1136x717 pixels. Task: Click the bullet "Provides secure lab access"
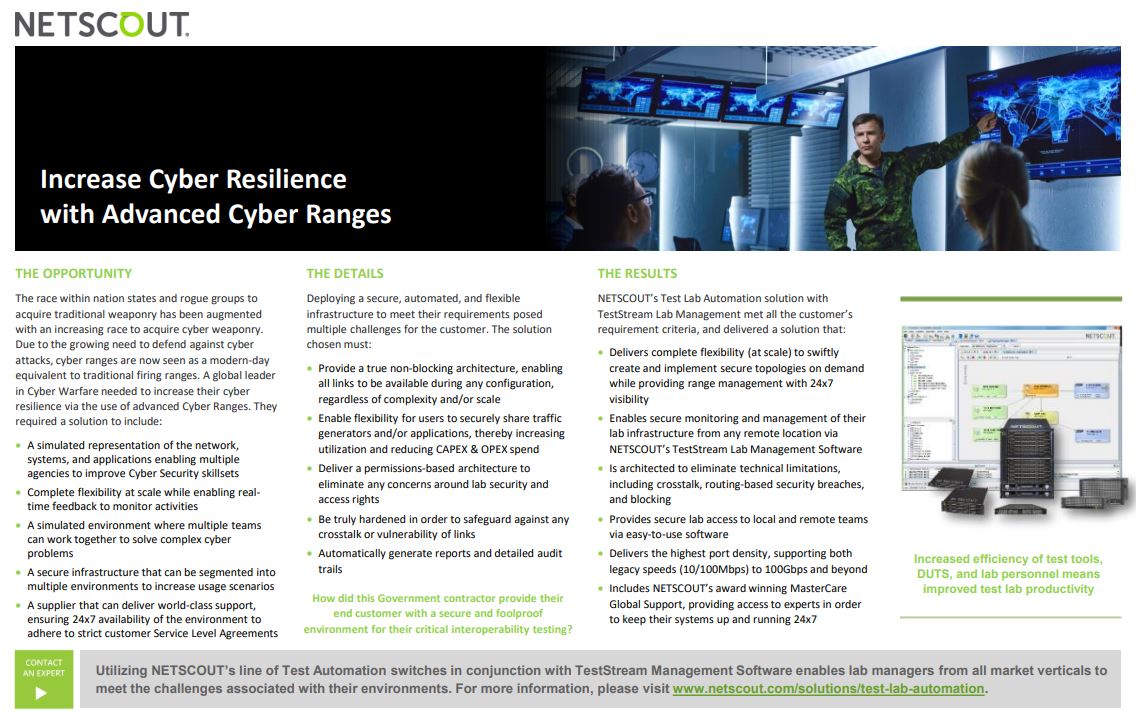pyautogui.click(x=738, y=527)
